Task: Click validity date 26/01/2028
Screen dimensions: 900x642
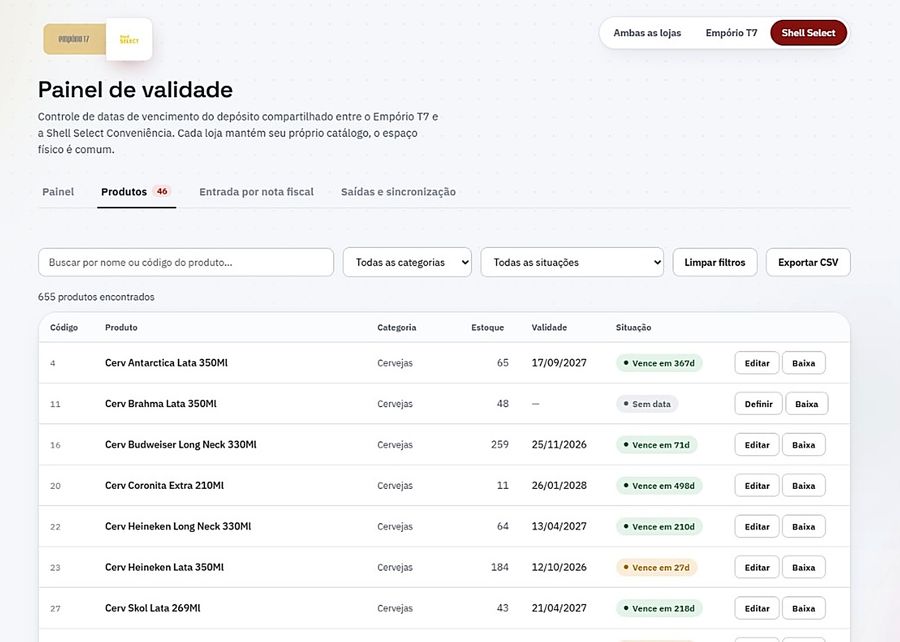Action: coord(559,485)
